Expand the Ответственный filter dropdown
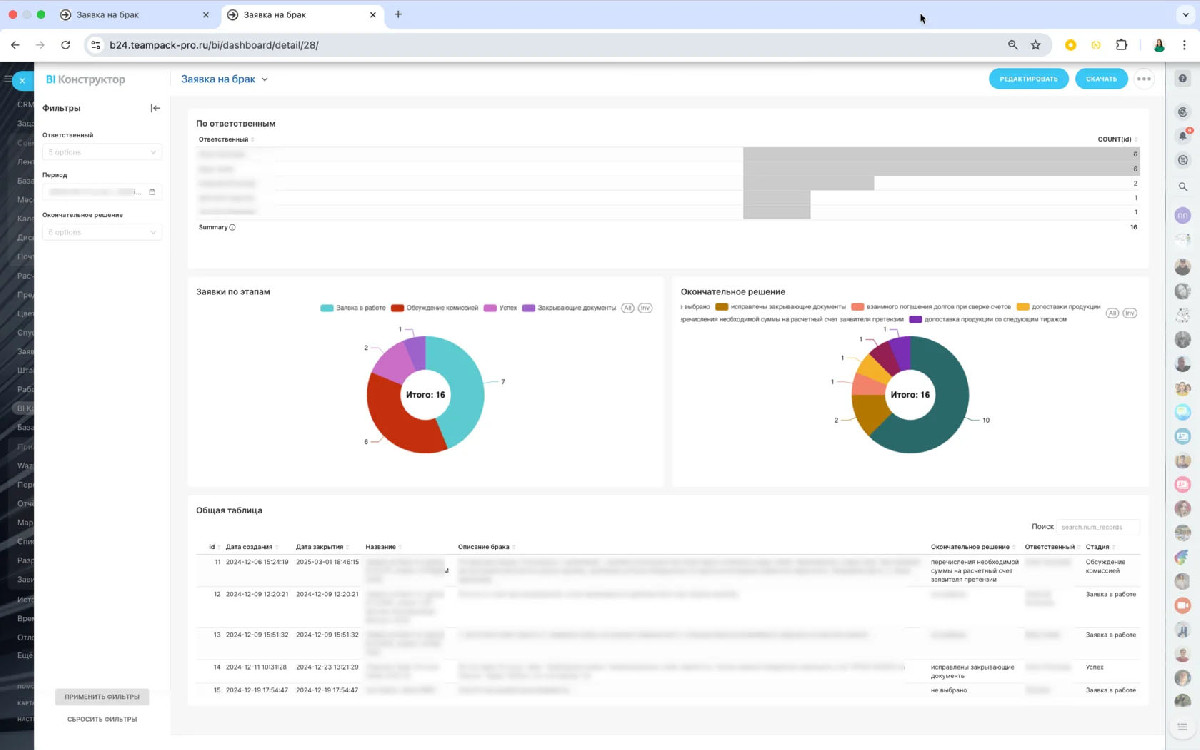Viewport: 1200px width, 750px height. [x=102, y=152]
